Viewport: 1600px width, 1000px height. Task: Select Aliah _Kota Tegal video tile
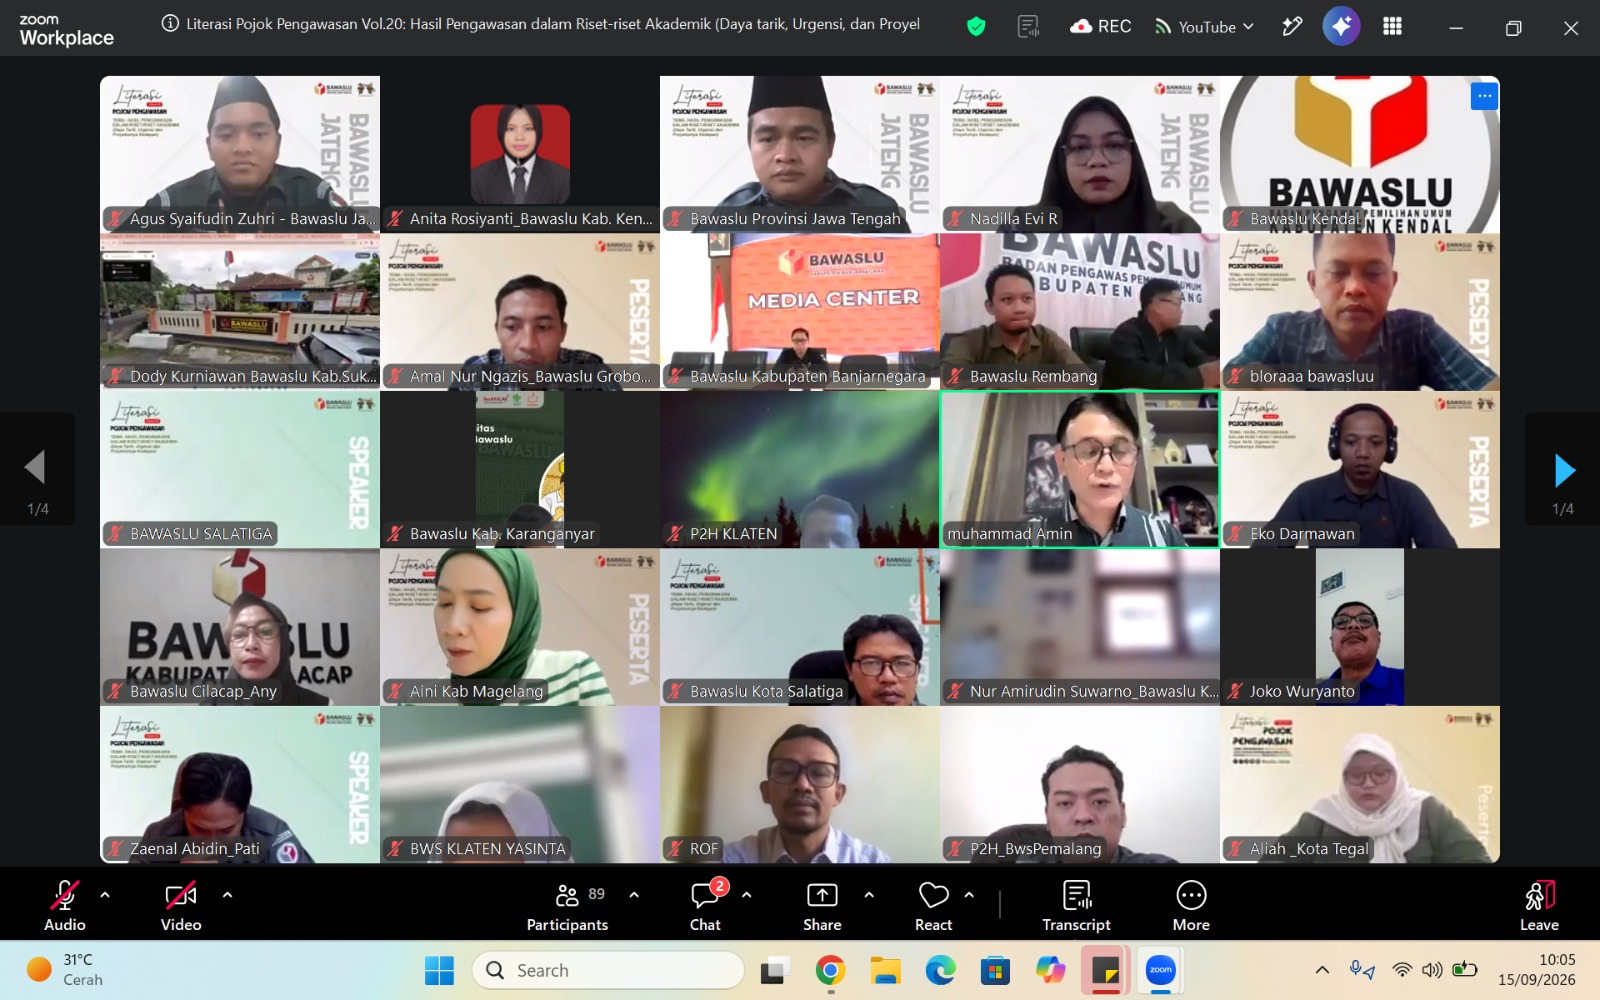(1360, 785)
